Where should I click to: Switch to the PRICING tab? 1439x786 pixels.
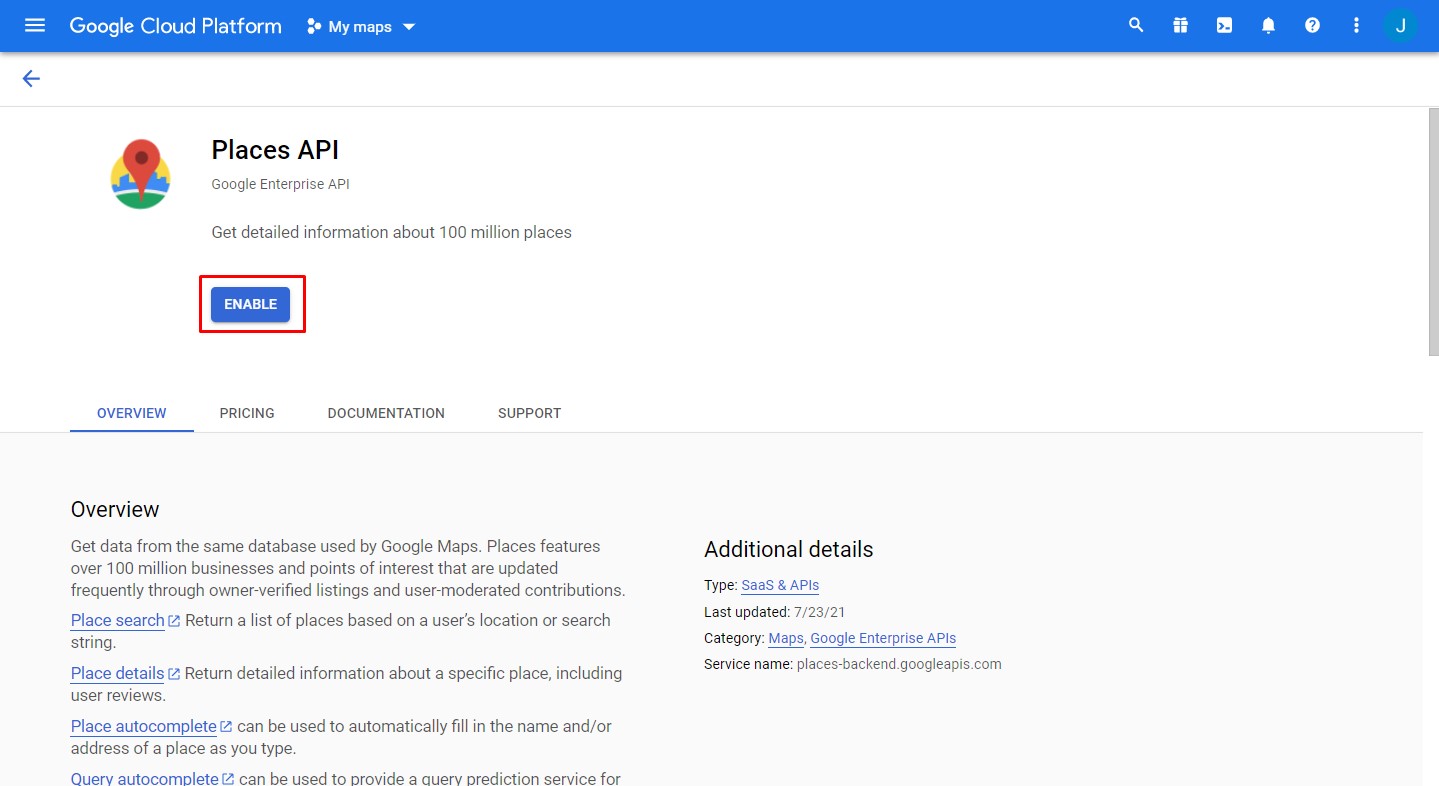pos(247,413)
